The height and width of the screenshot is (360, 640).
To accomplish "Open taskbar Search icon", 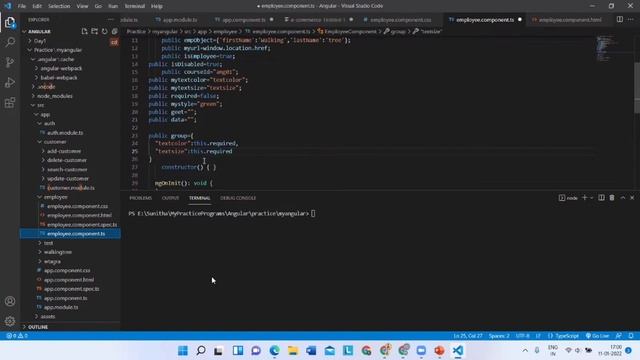I will (x=201, y=350).
